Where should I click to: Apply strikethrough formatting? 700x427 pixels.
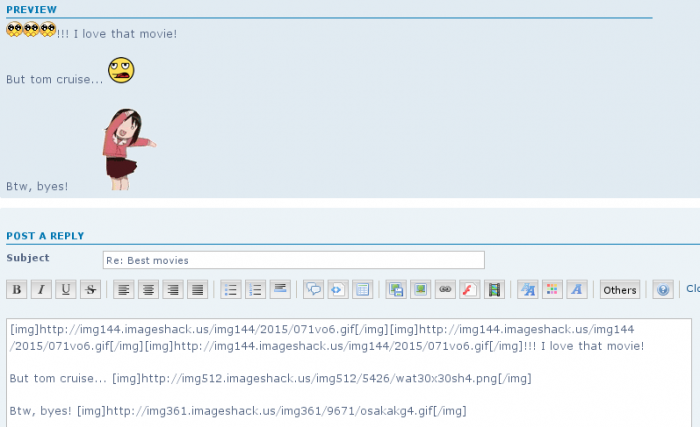coord(91,289)
